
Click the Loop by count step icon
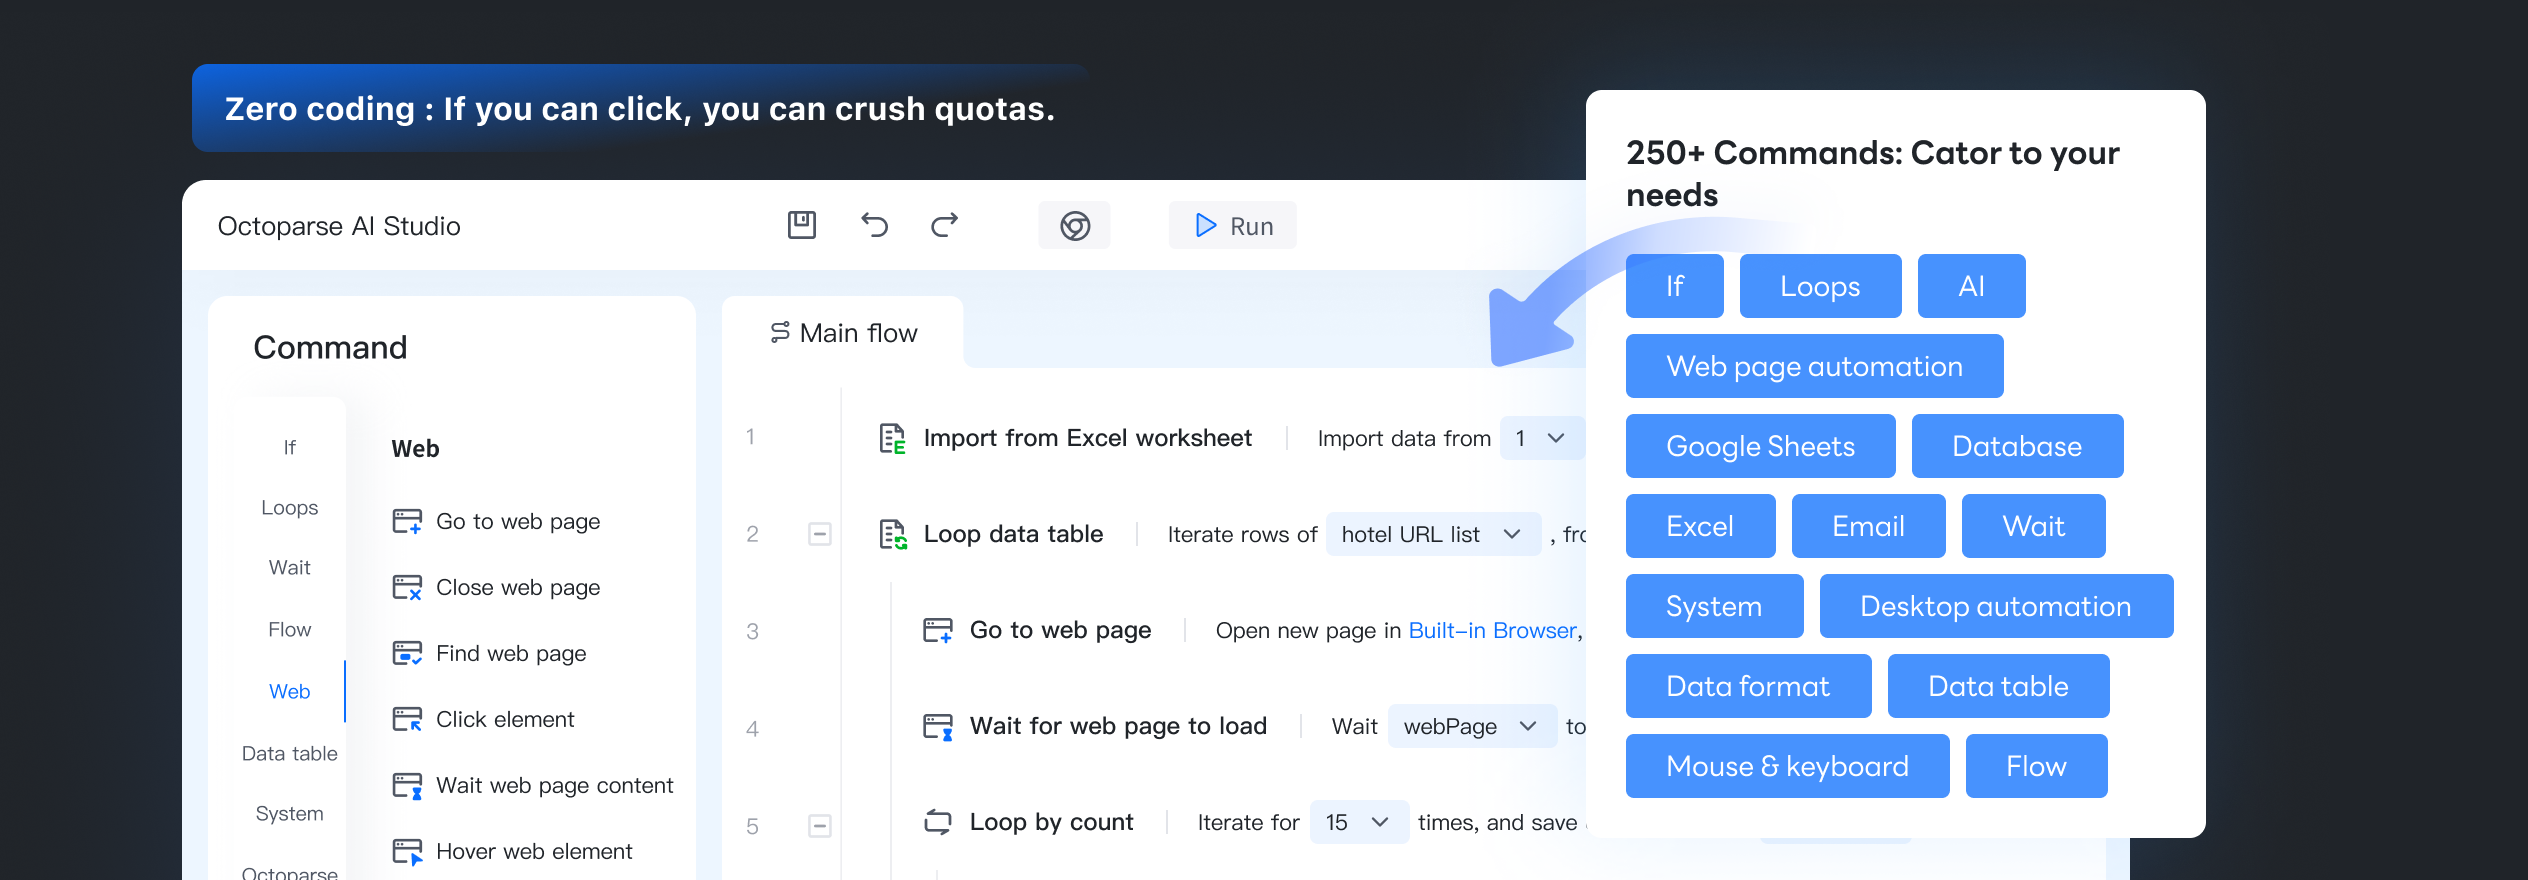click(x=937, y=822)
